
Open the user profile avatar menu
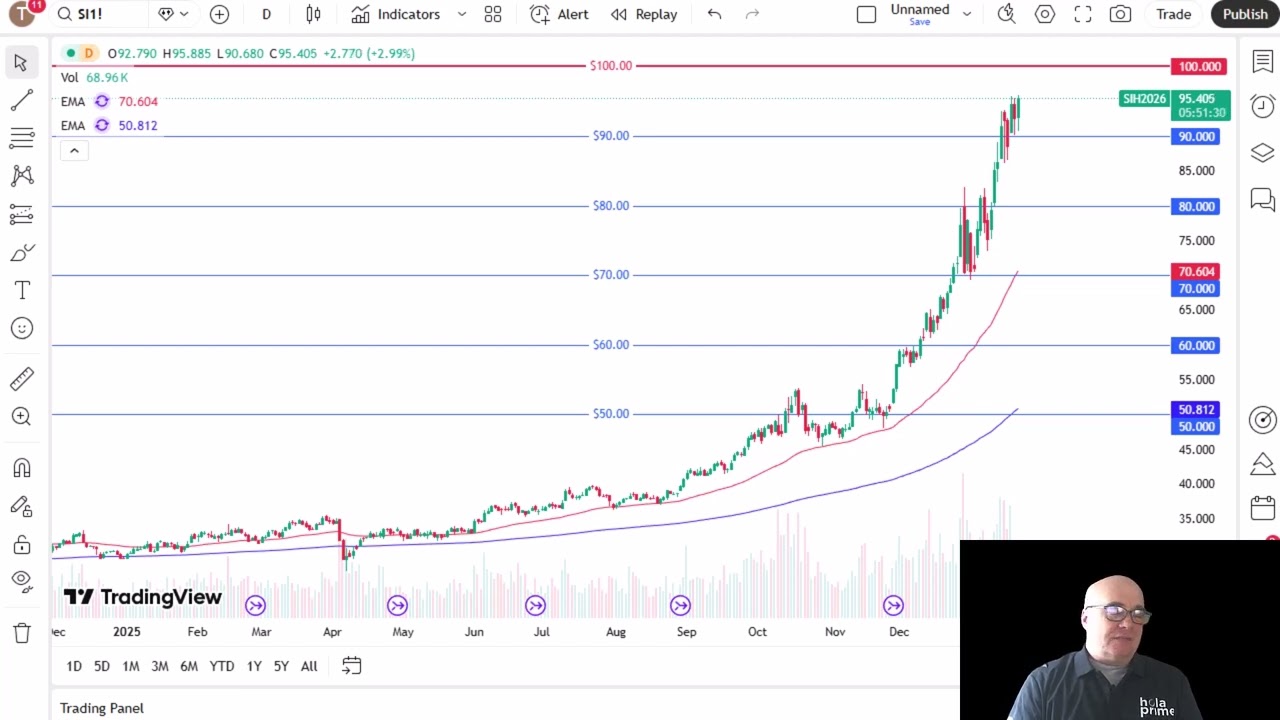pos(23,14)
